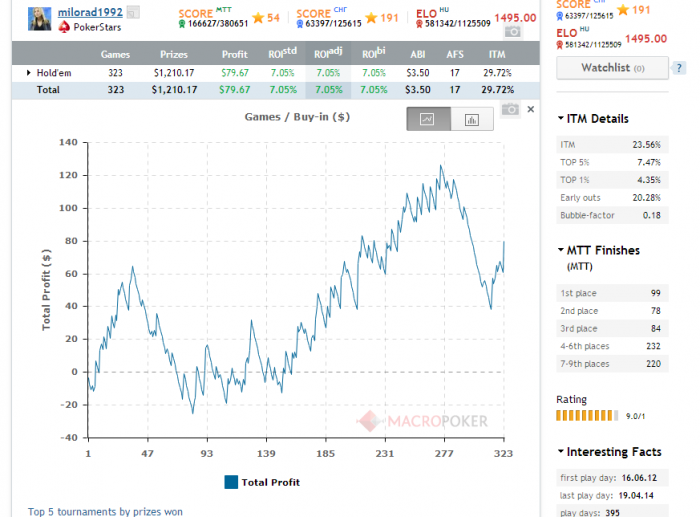Click the blue ribbon icon by 63397/125615
This screenshot has height=517, width=700.
[300, 24]
